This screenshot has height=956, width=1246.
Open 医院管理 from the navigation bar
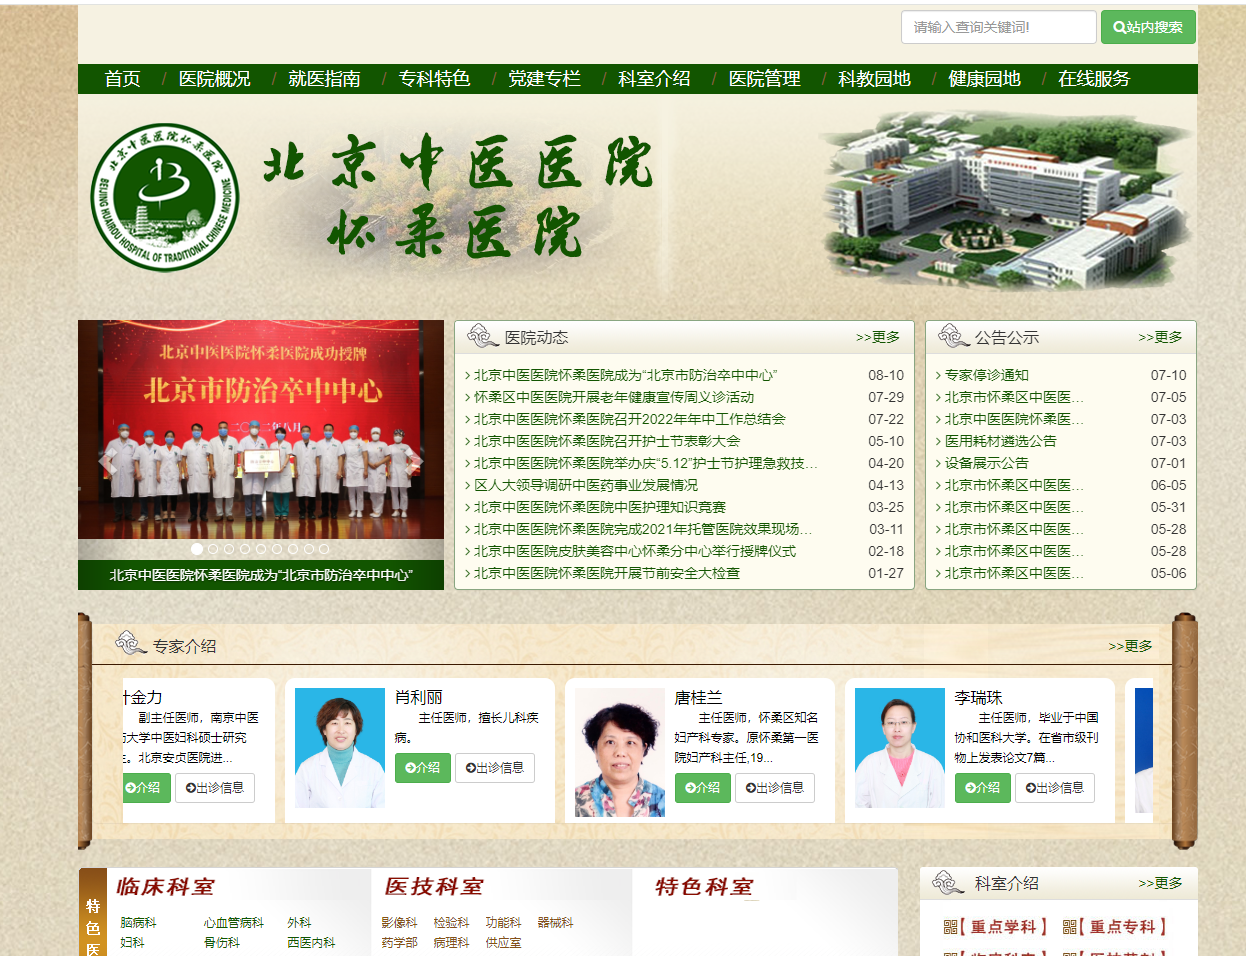tap(764, 79)
